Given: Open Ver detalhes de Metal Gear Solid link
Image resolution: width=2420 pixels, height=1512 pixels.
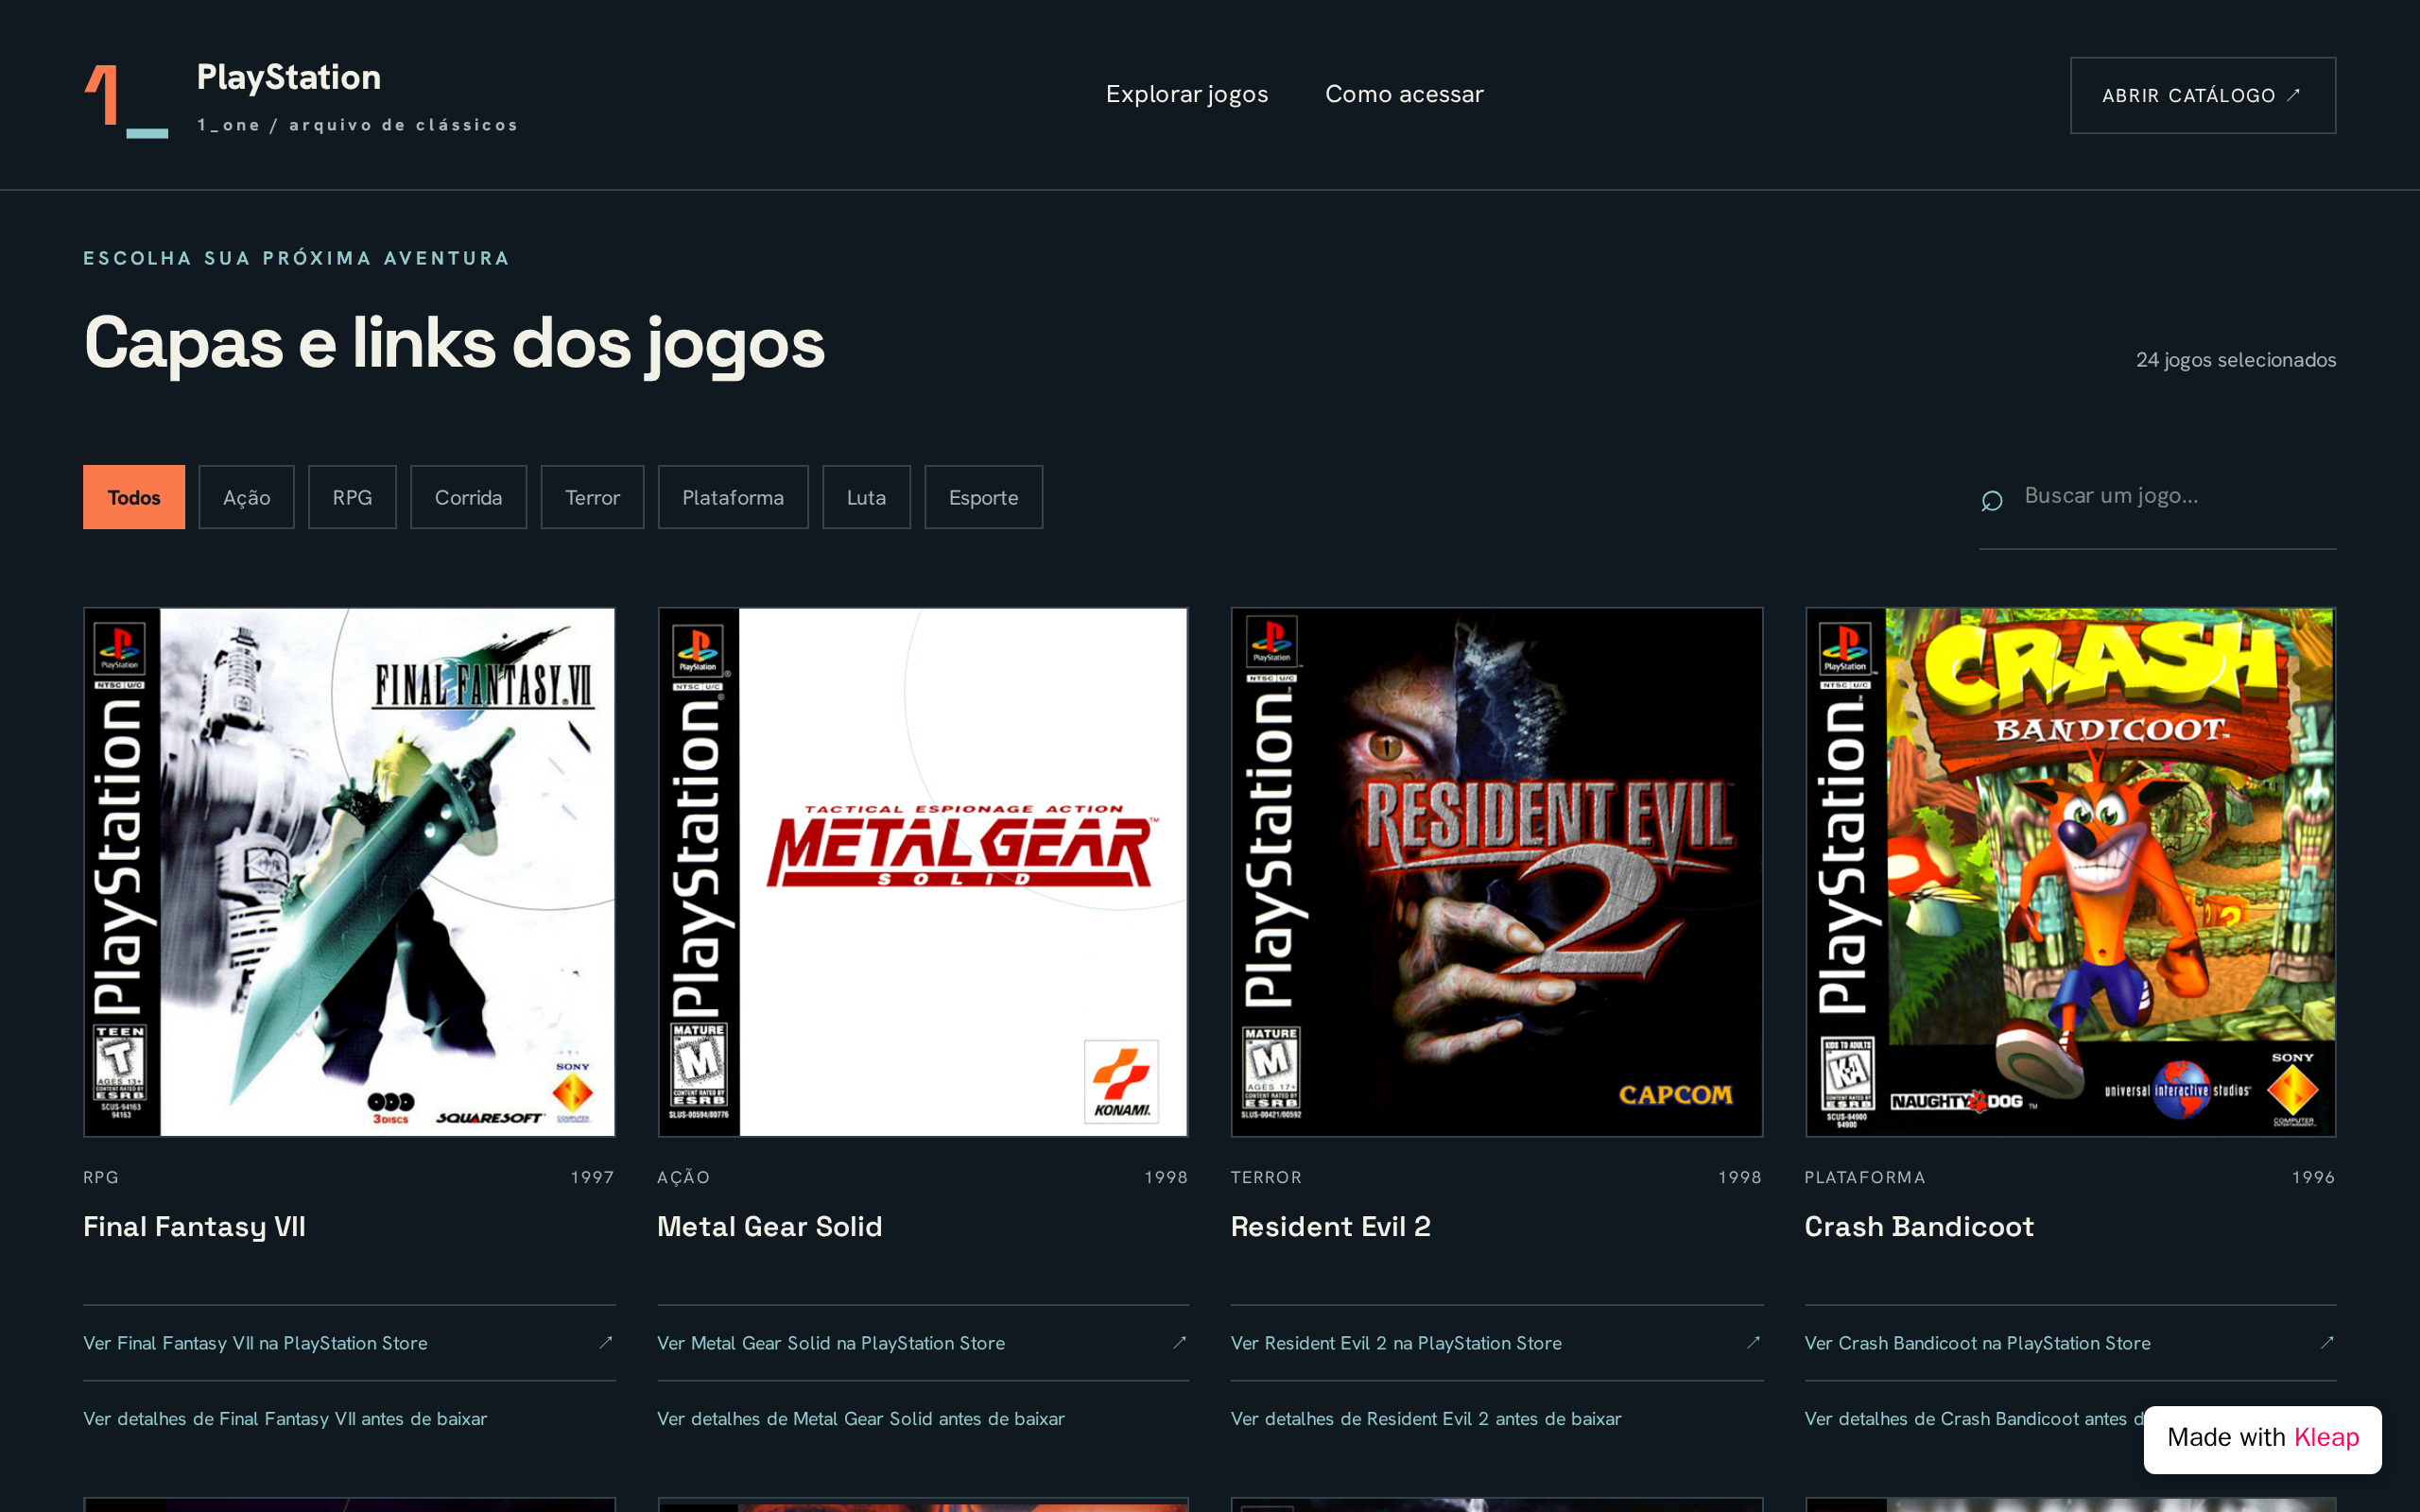Looking at the screenshot, I should click(861, 1418).
